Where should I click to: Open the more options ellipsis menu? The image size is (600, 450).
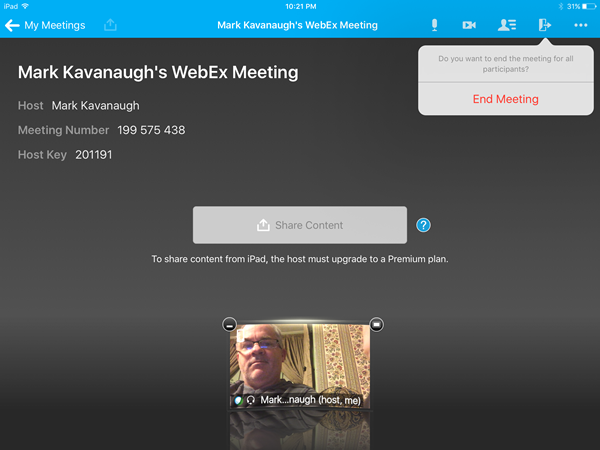(x=580, y=25)
